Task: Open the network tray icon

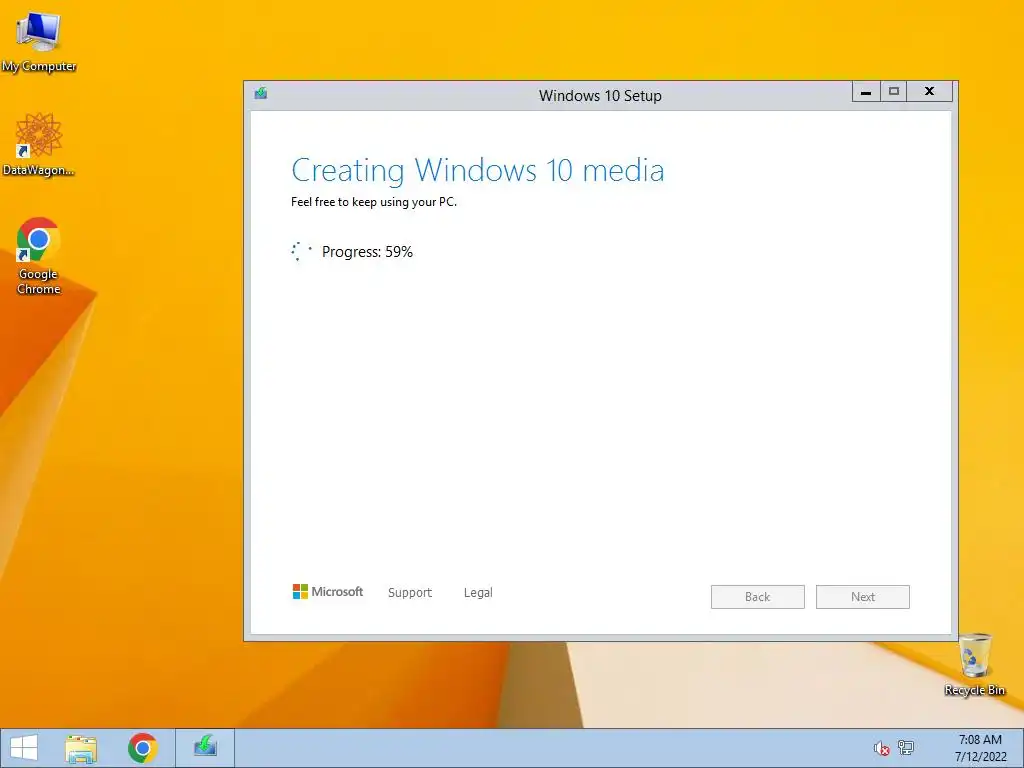Action: click(x=906, y=748)
